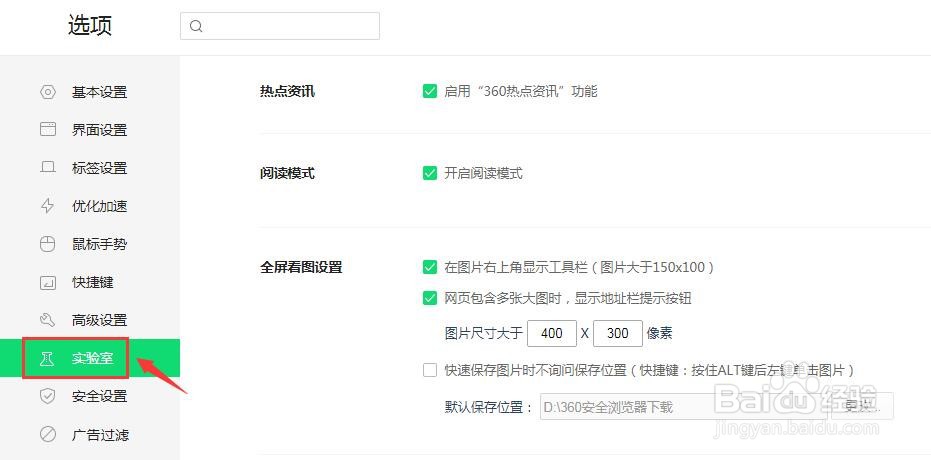Click the 选项 page title

[90, 26]
